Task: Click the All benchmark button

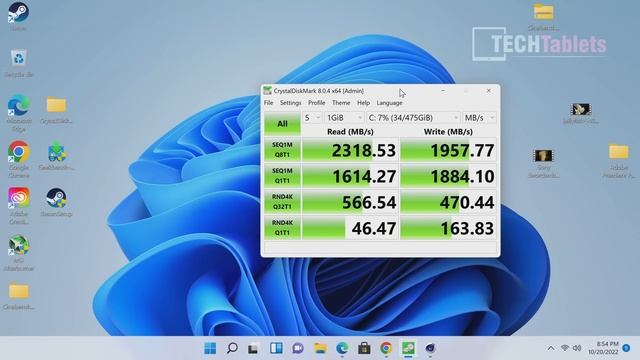Action: click(282, 124)
